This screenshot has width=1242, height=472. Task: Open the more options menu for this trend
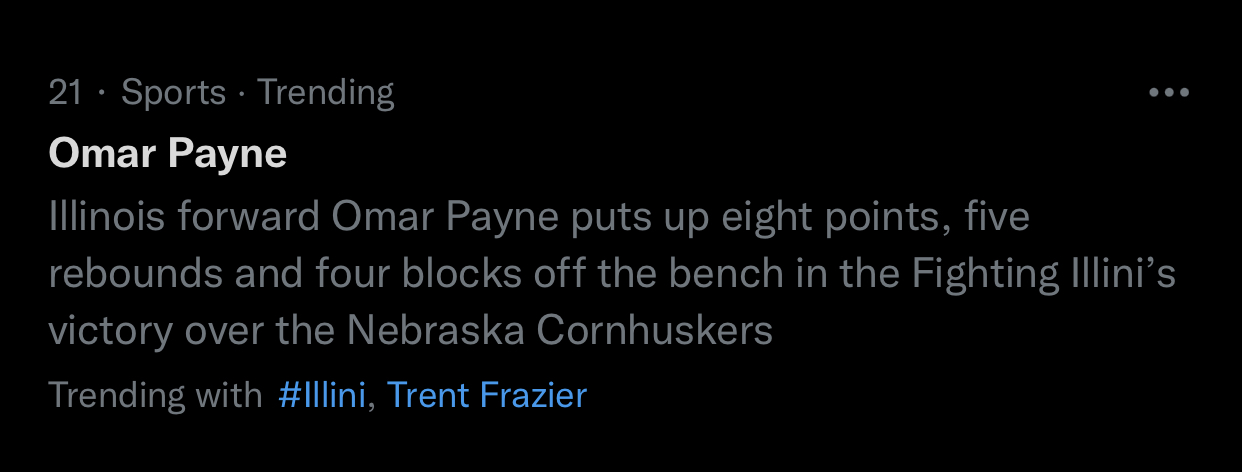click(x=1169, y=93)
